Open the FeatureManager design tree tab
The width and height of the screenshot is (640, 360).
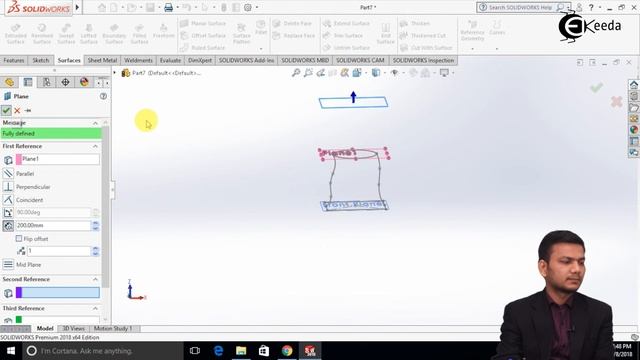pyautogui.click(x=9, y=82)
